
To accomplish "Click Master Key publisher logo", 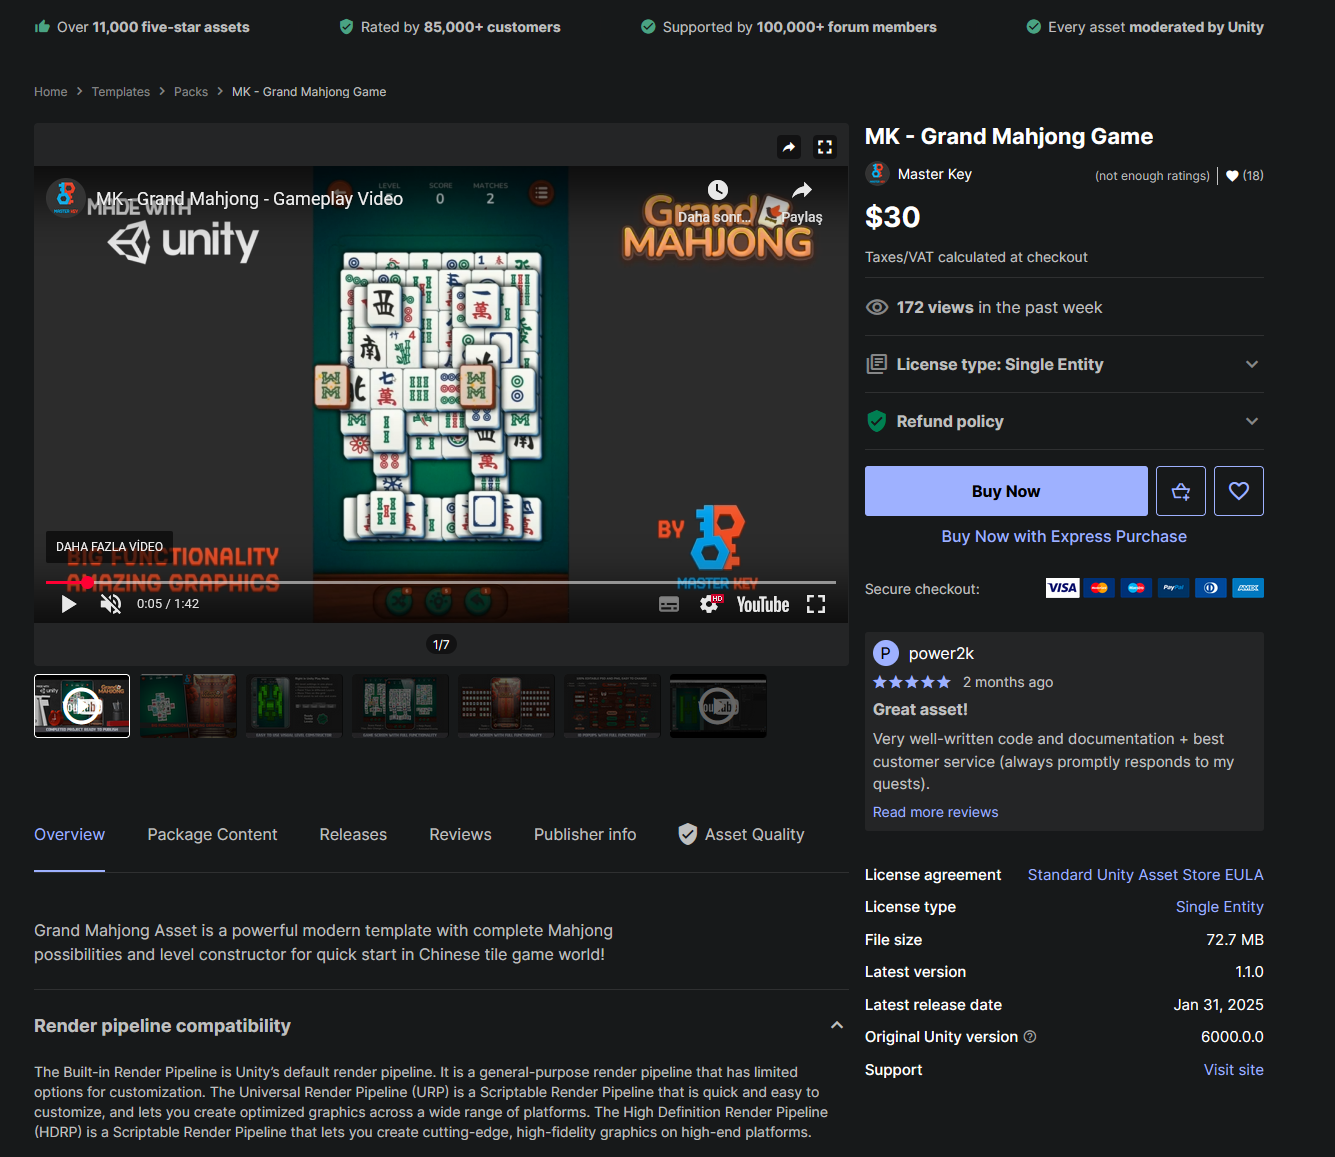I will pyautogui.click(x=877, y=174).
